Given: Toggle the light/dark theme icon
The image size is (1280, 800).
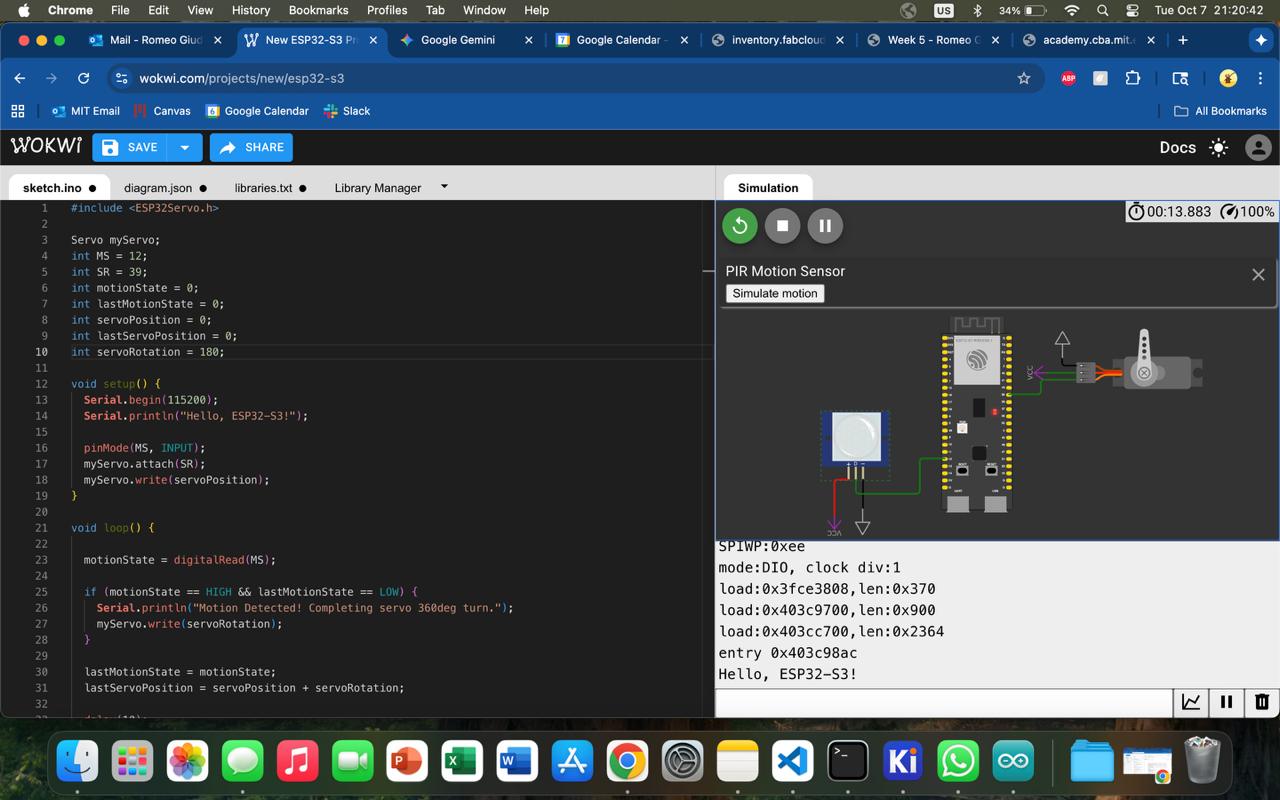Looking at the screenshot, I should (x=1218, y=147).
